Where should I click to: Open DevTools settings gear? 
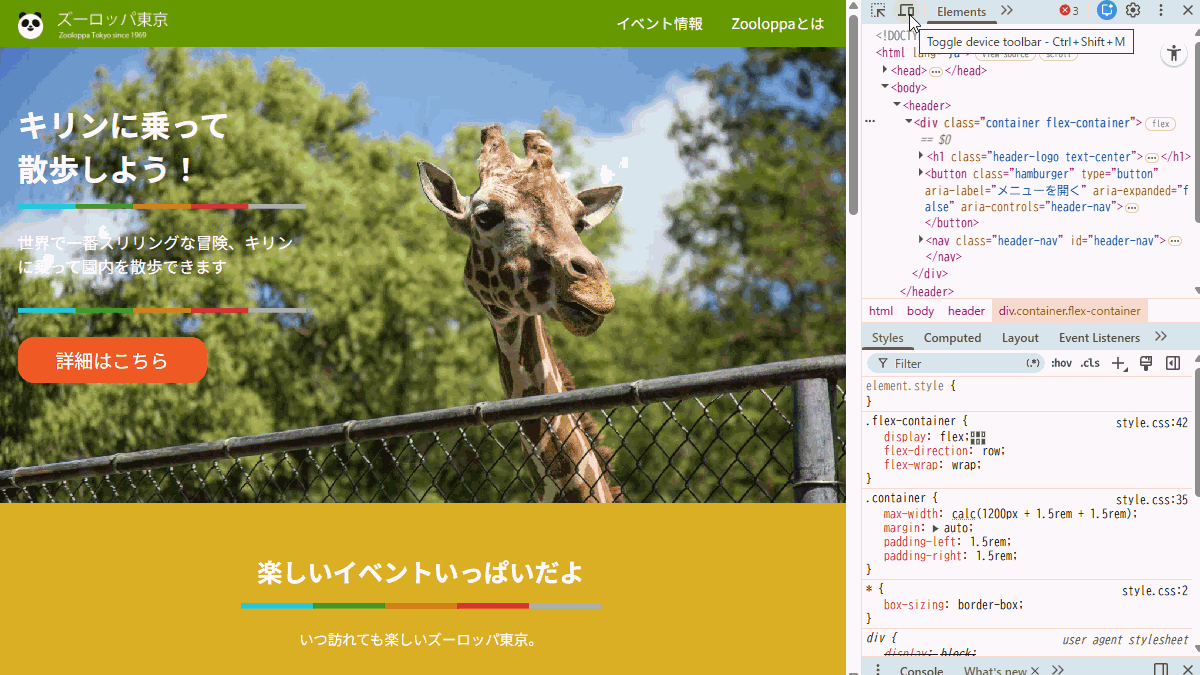tap(1133, 11)
